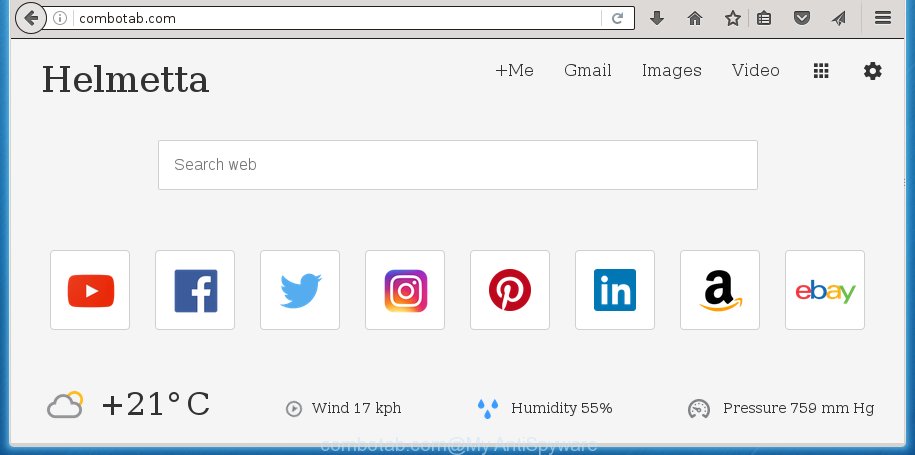Image resolution: width=915 pixels, height=455 pixels.
Task: Click the Humidity 55% text
Action: click(561, 408)
